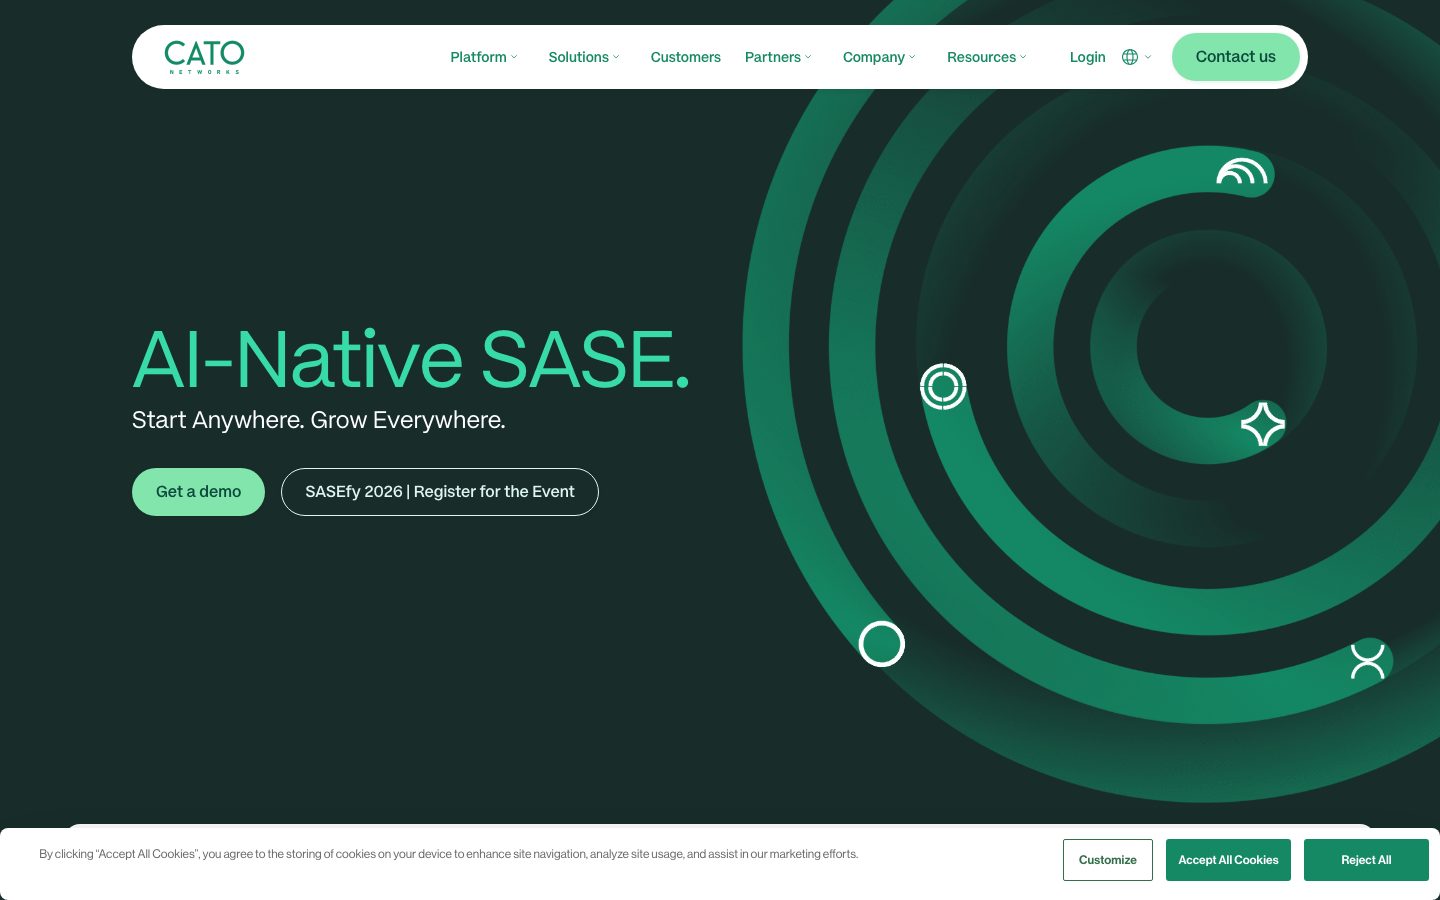
Task: Go to the Customers page
Action: [685, 57]
